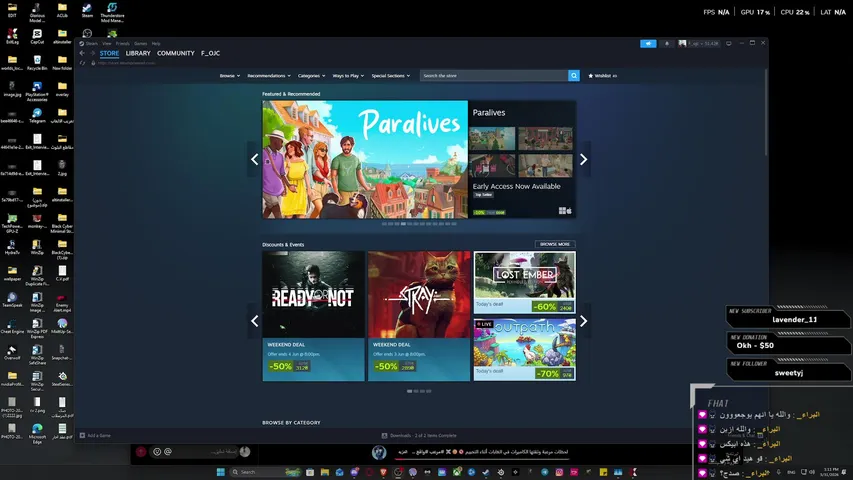Select the active featured carousel page dot
Screen dimensions: 853x480
[403, 224]
